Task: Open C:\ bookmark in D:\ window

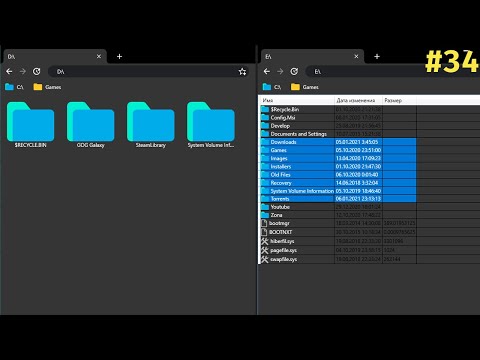Action: [x=14, y=87]
